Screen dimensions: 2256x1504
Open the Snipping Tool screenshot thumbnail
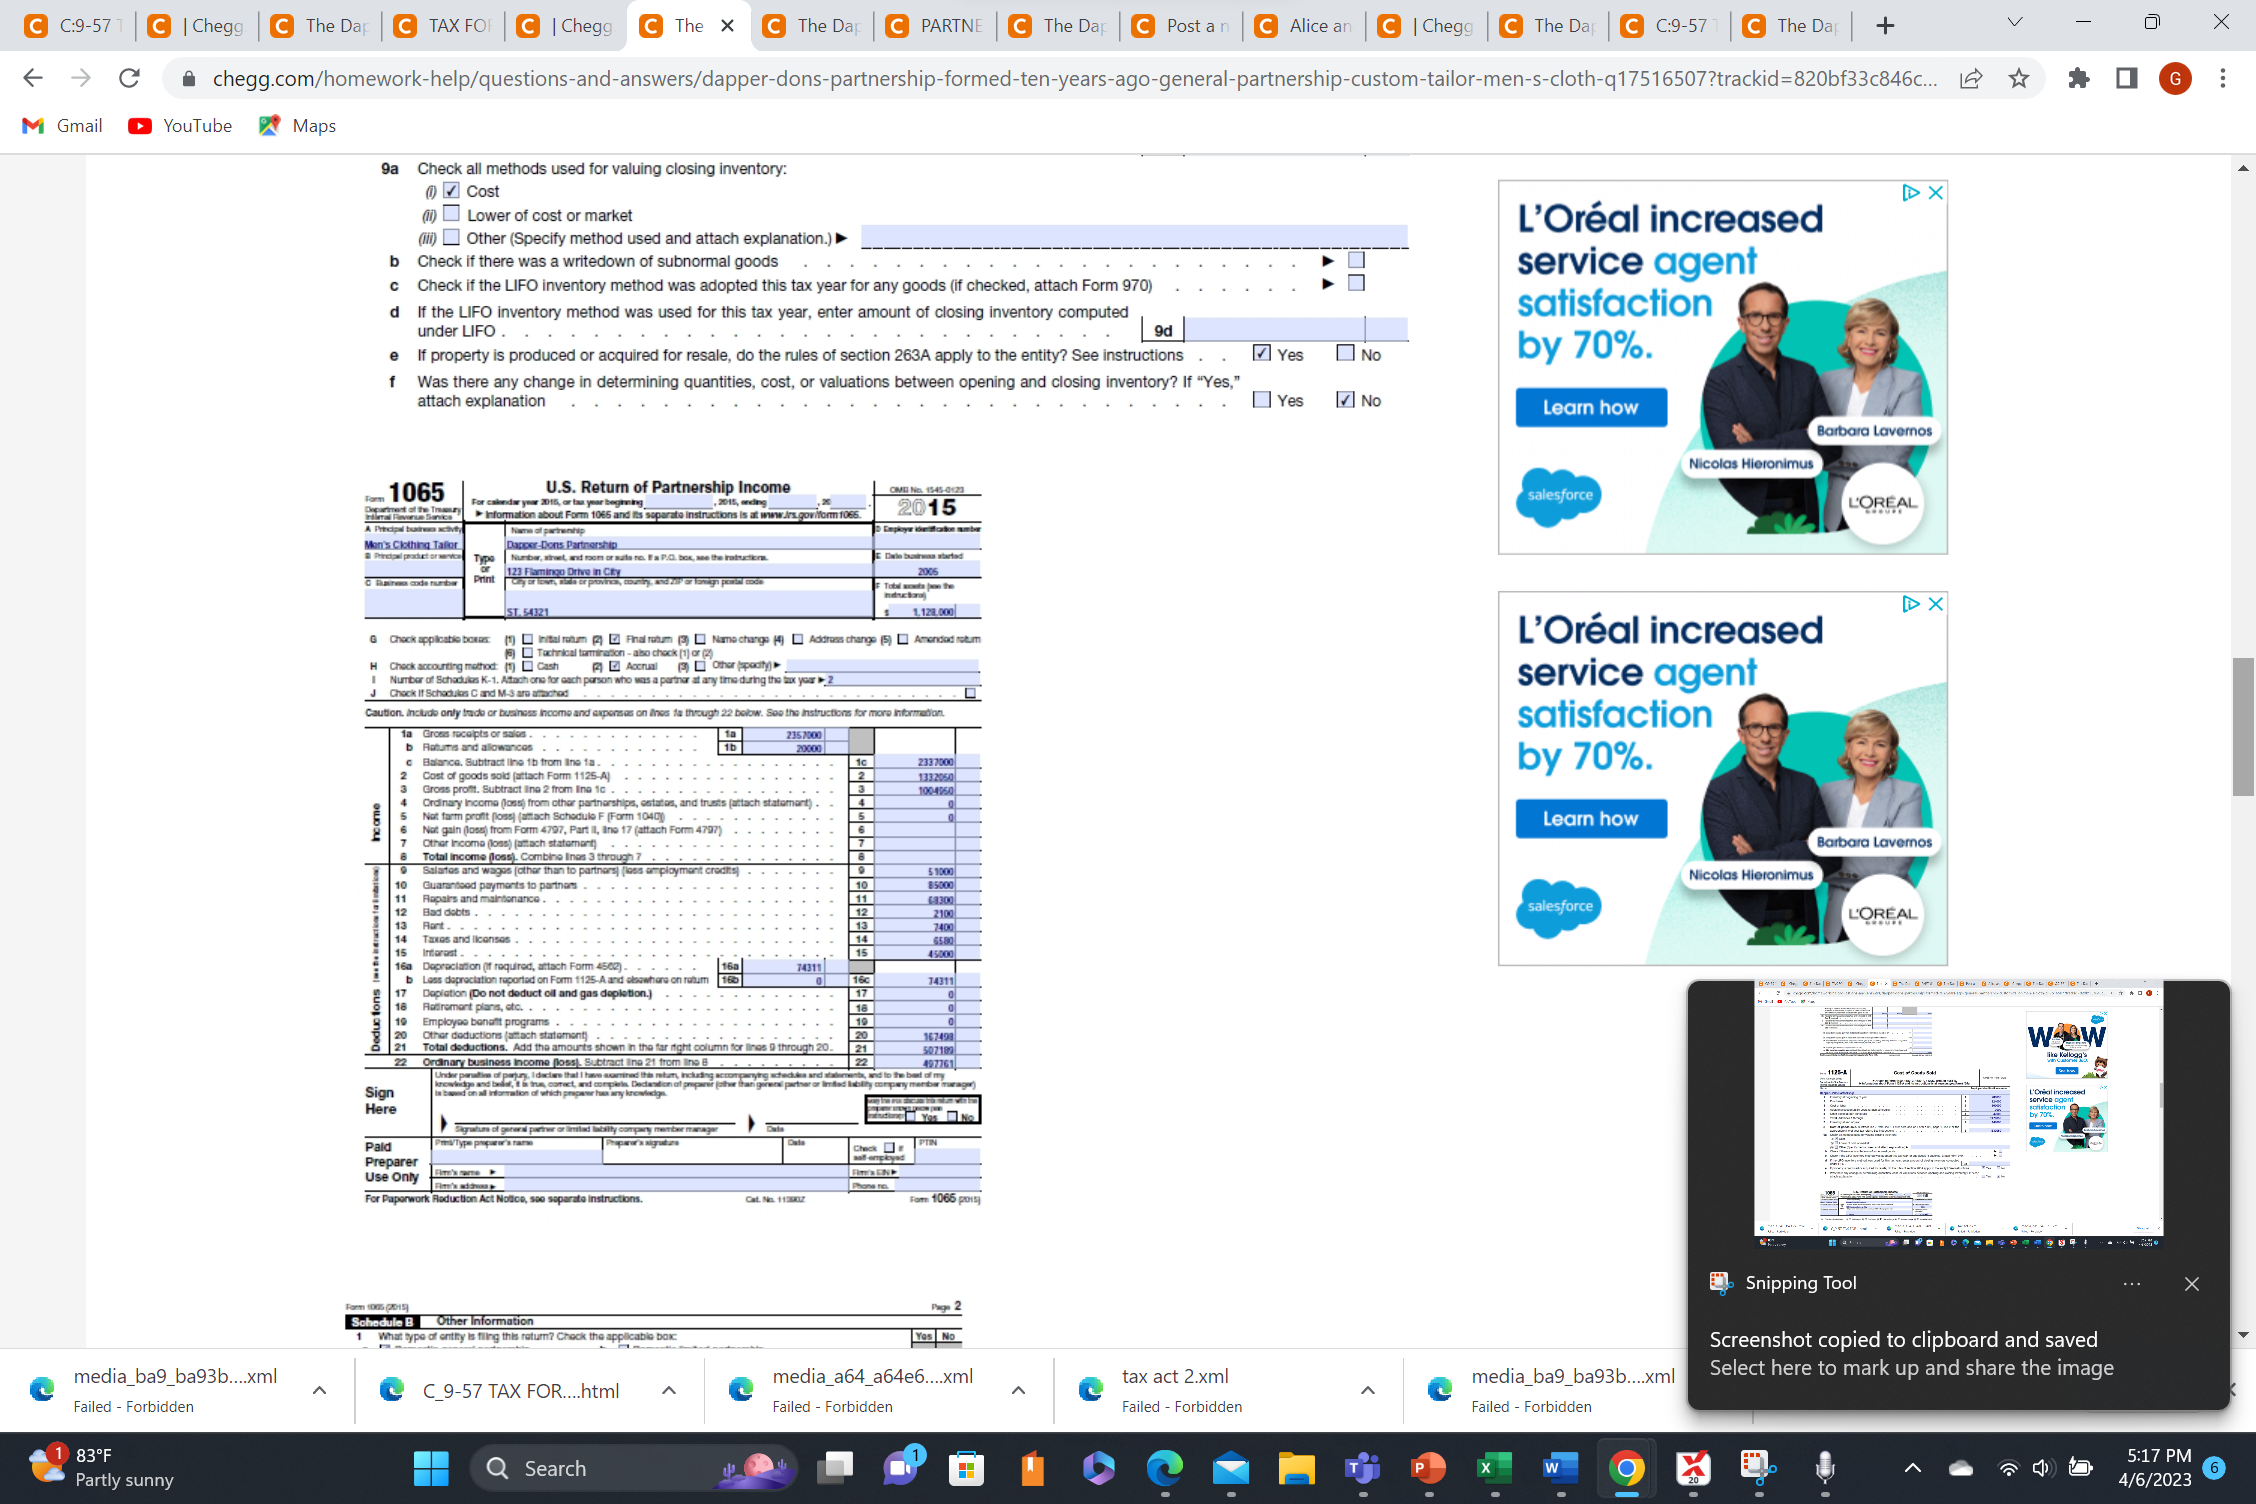[x=1958, y=1113]
